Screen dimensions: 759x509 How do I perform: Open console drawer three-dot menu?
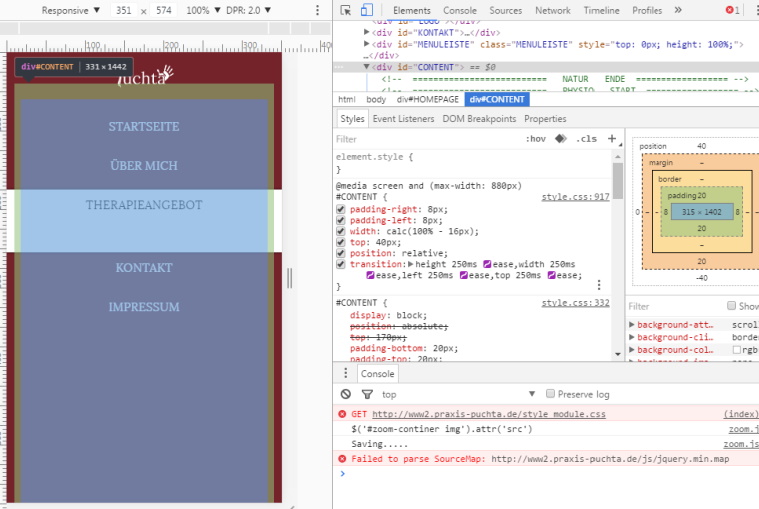click(345, 373)
